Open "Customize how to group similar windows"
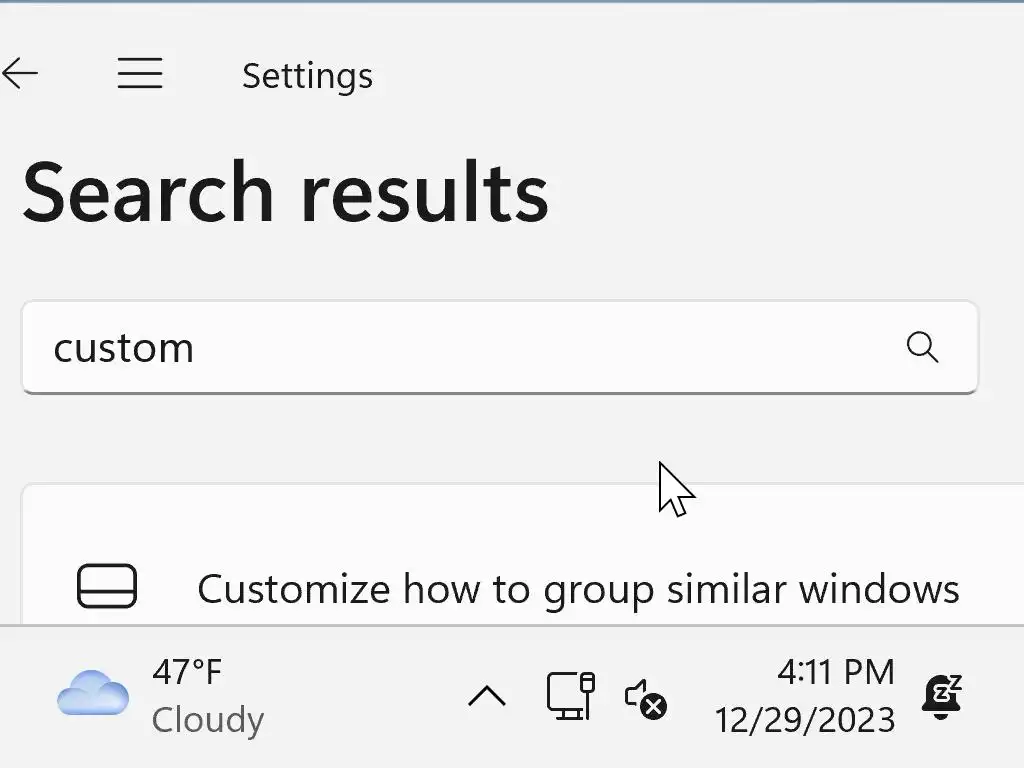This screenshot has width=1024, height=768. [x=578, y=589]
